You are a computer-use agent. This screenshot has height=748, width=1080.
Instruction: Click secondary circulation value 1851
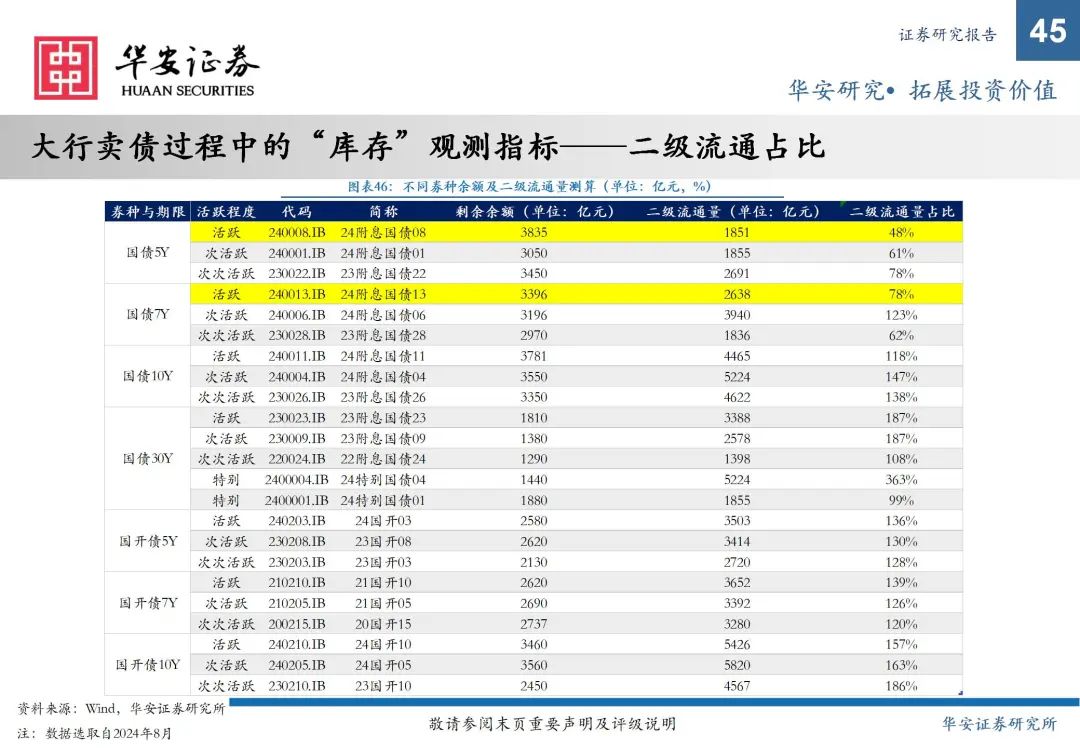pos(736,233)
